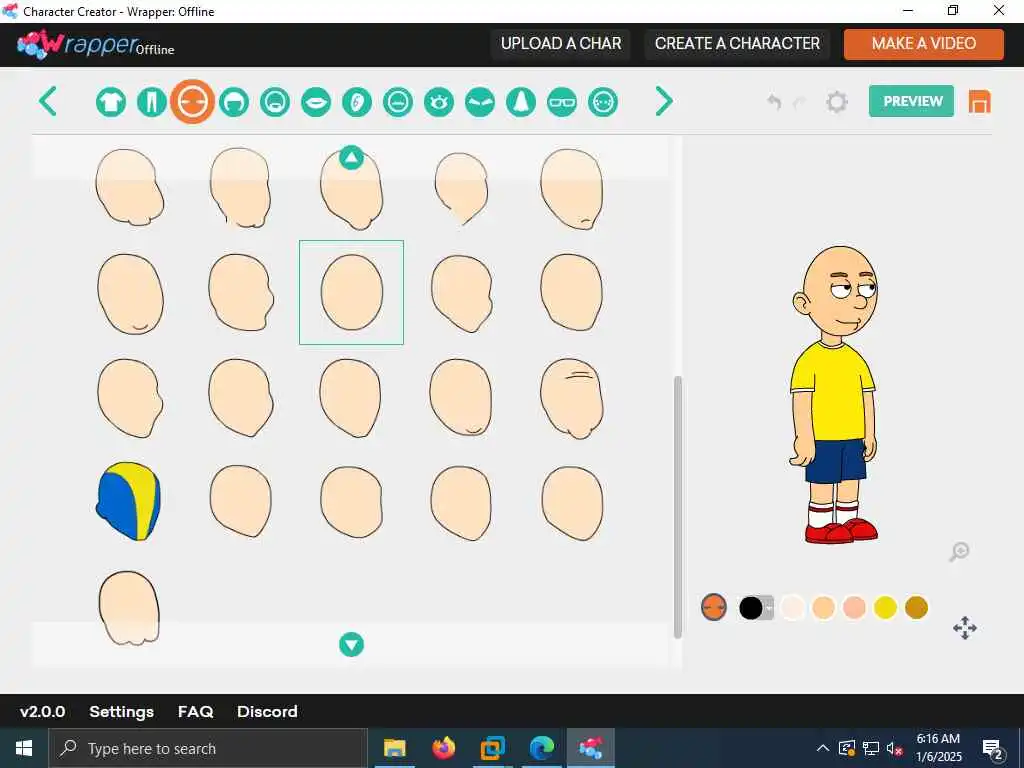Open the mustache face category icon

coord(398,102)
